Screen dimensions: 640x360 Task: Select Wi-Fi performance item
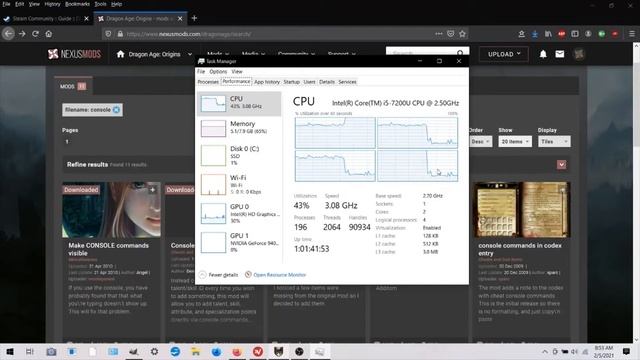tap(239, 184)
